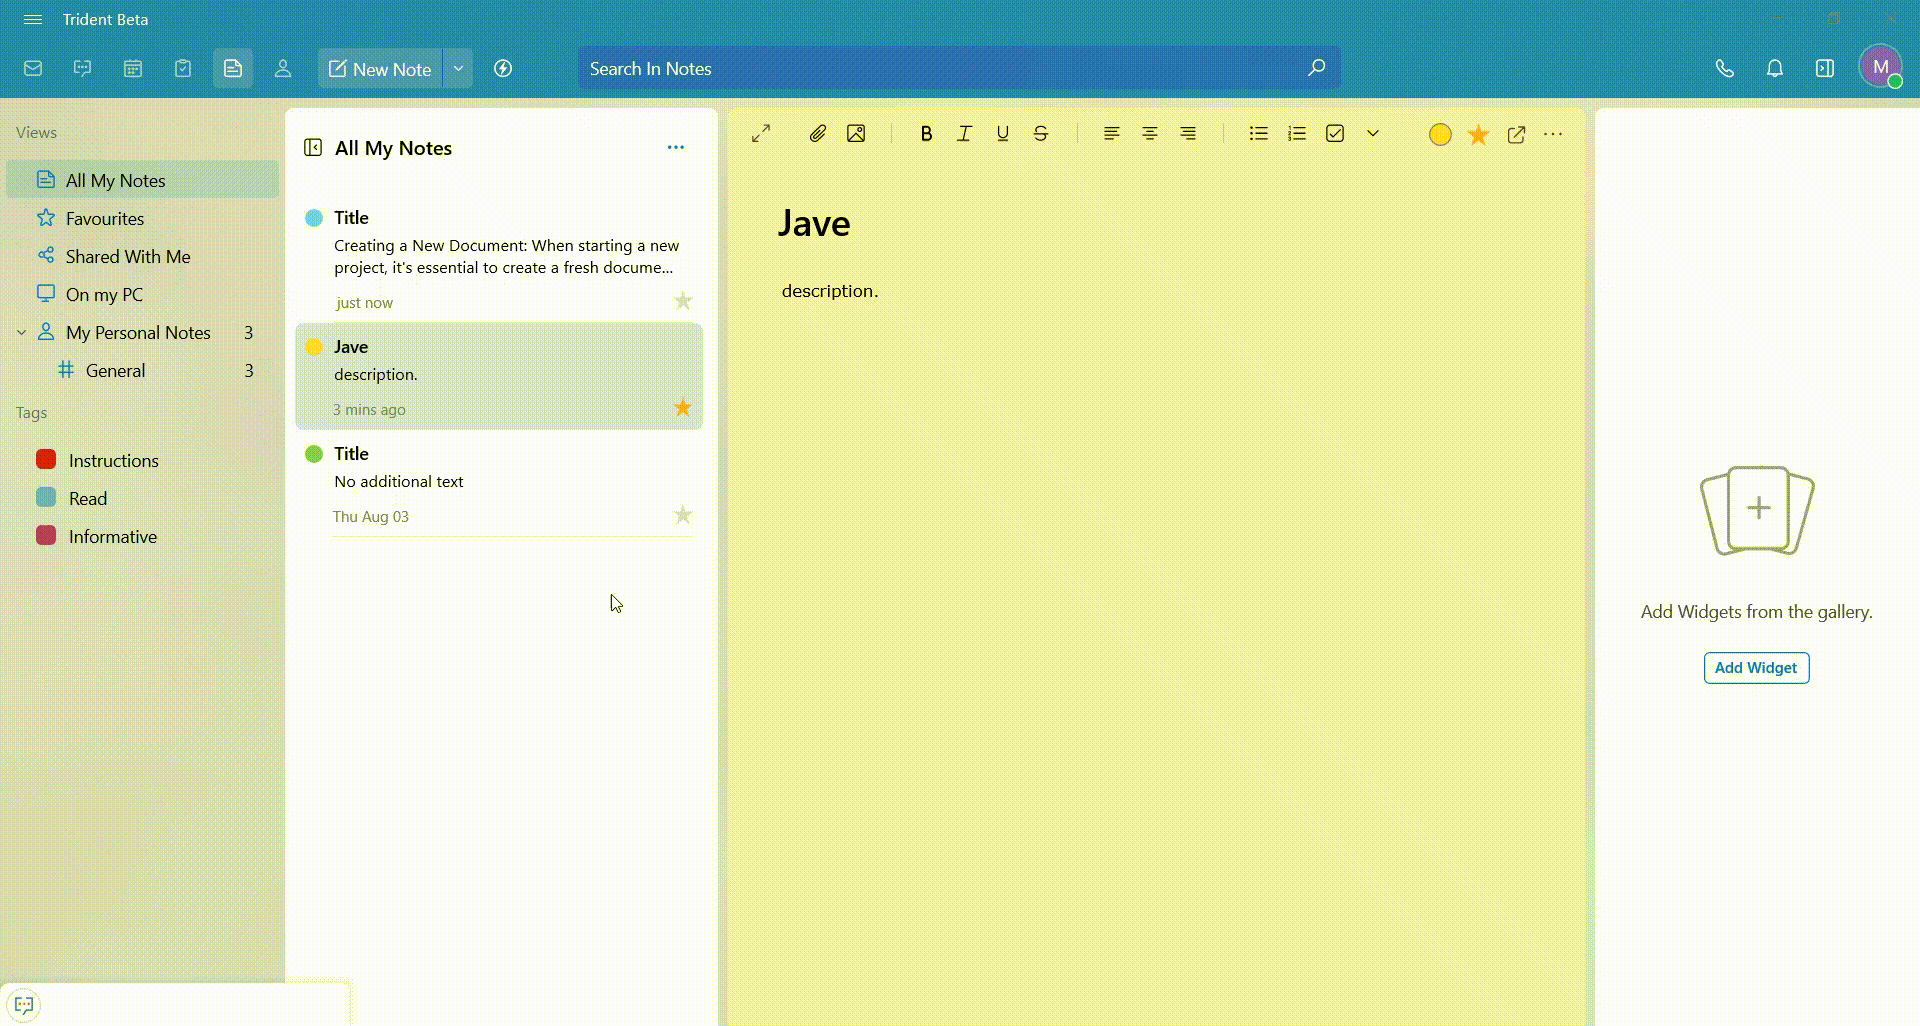
Task: Insert an image into the note
Action: 856,134
